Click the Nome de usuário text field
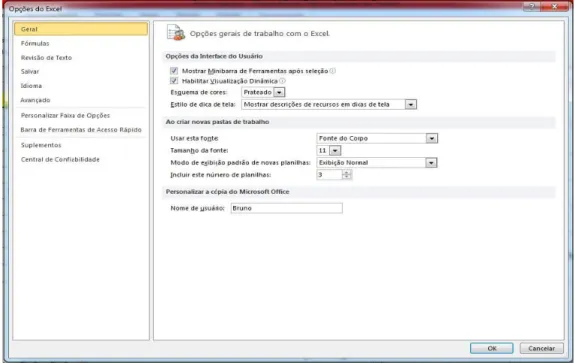This screenshot has width=575, height=363. click(286, 208)
